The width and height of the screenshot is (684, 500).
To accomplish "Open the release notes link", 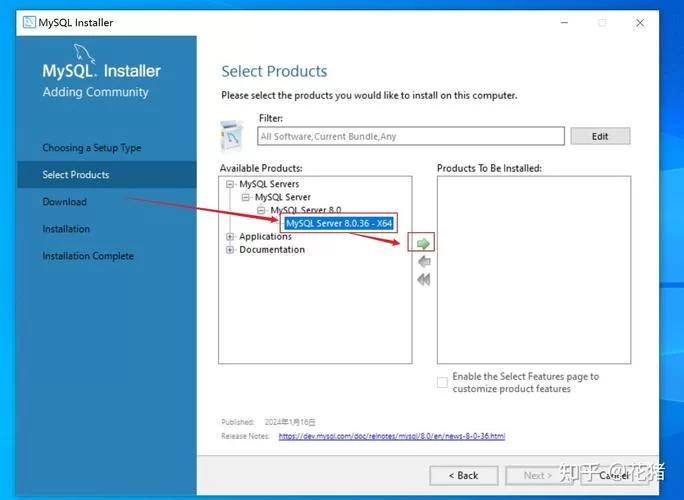I will click(392, 436).
